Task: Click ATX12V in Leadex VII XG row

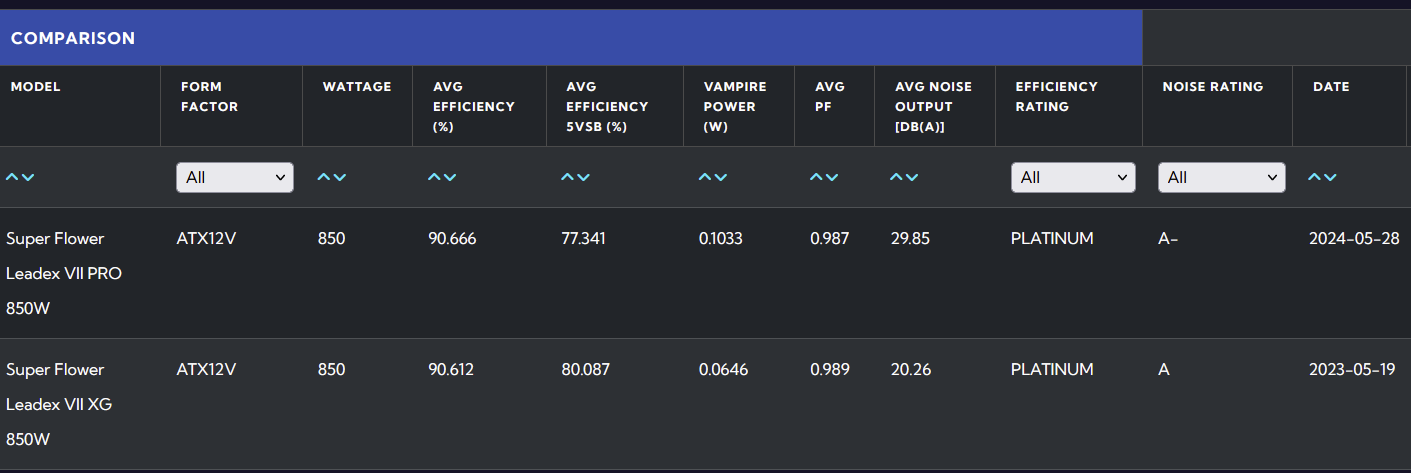Action: pos(206,369)
